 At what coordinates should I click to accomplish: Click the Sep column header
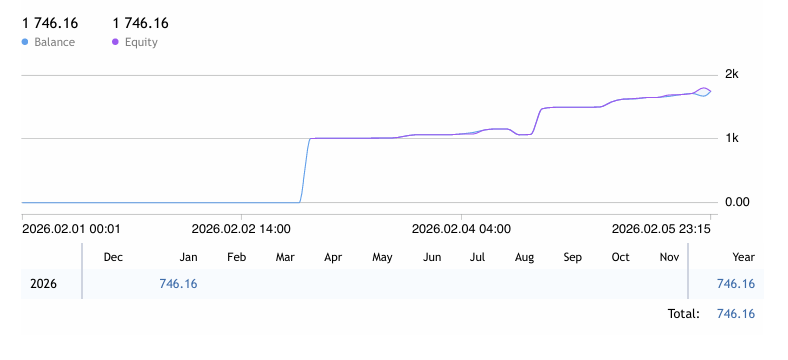(572, 257)
